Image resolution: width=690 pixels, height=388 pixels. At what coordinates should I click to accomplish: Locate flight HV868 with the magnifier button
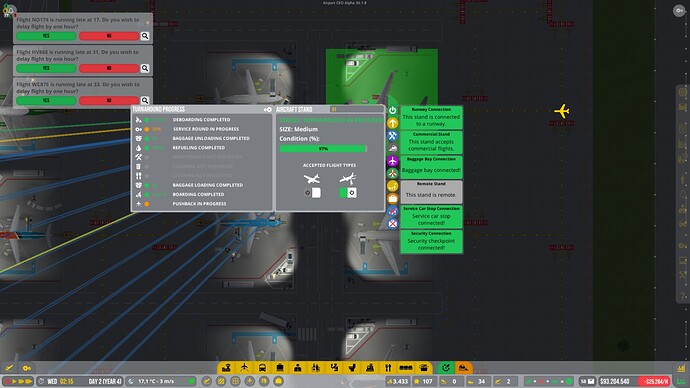[145, 68]
